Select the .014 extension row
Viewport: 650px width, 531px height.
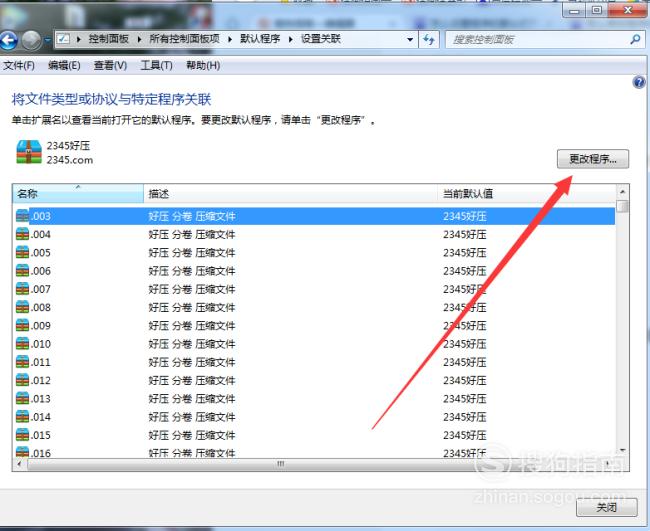(314, 417)
